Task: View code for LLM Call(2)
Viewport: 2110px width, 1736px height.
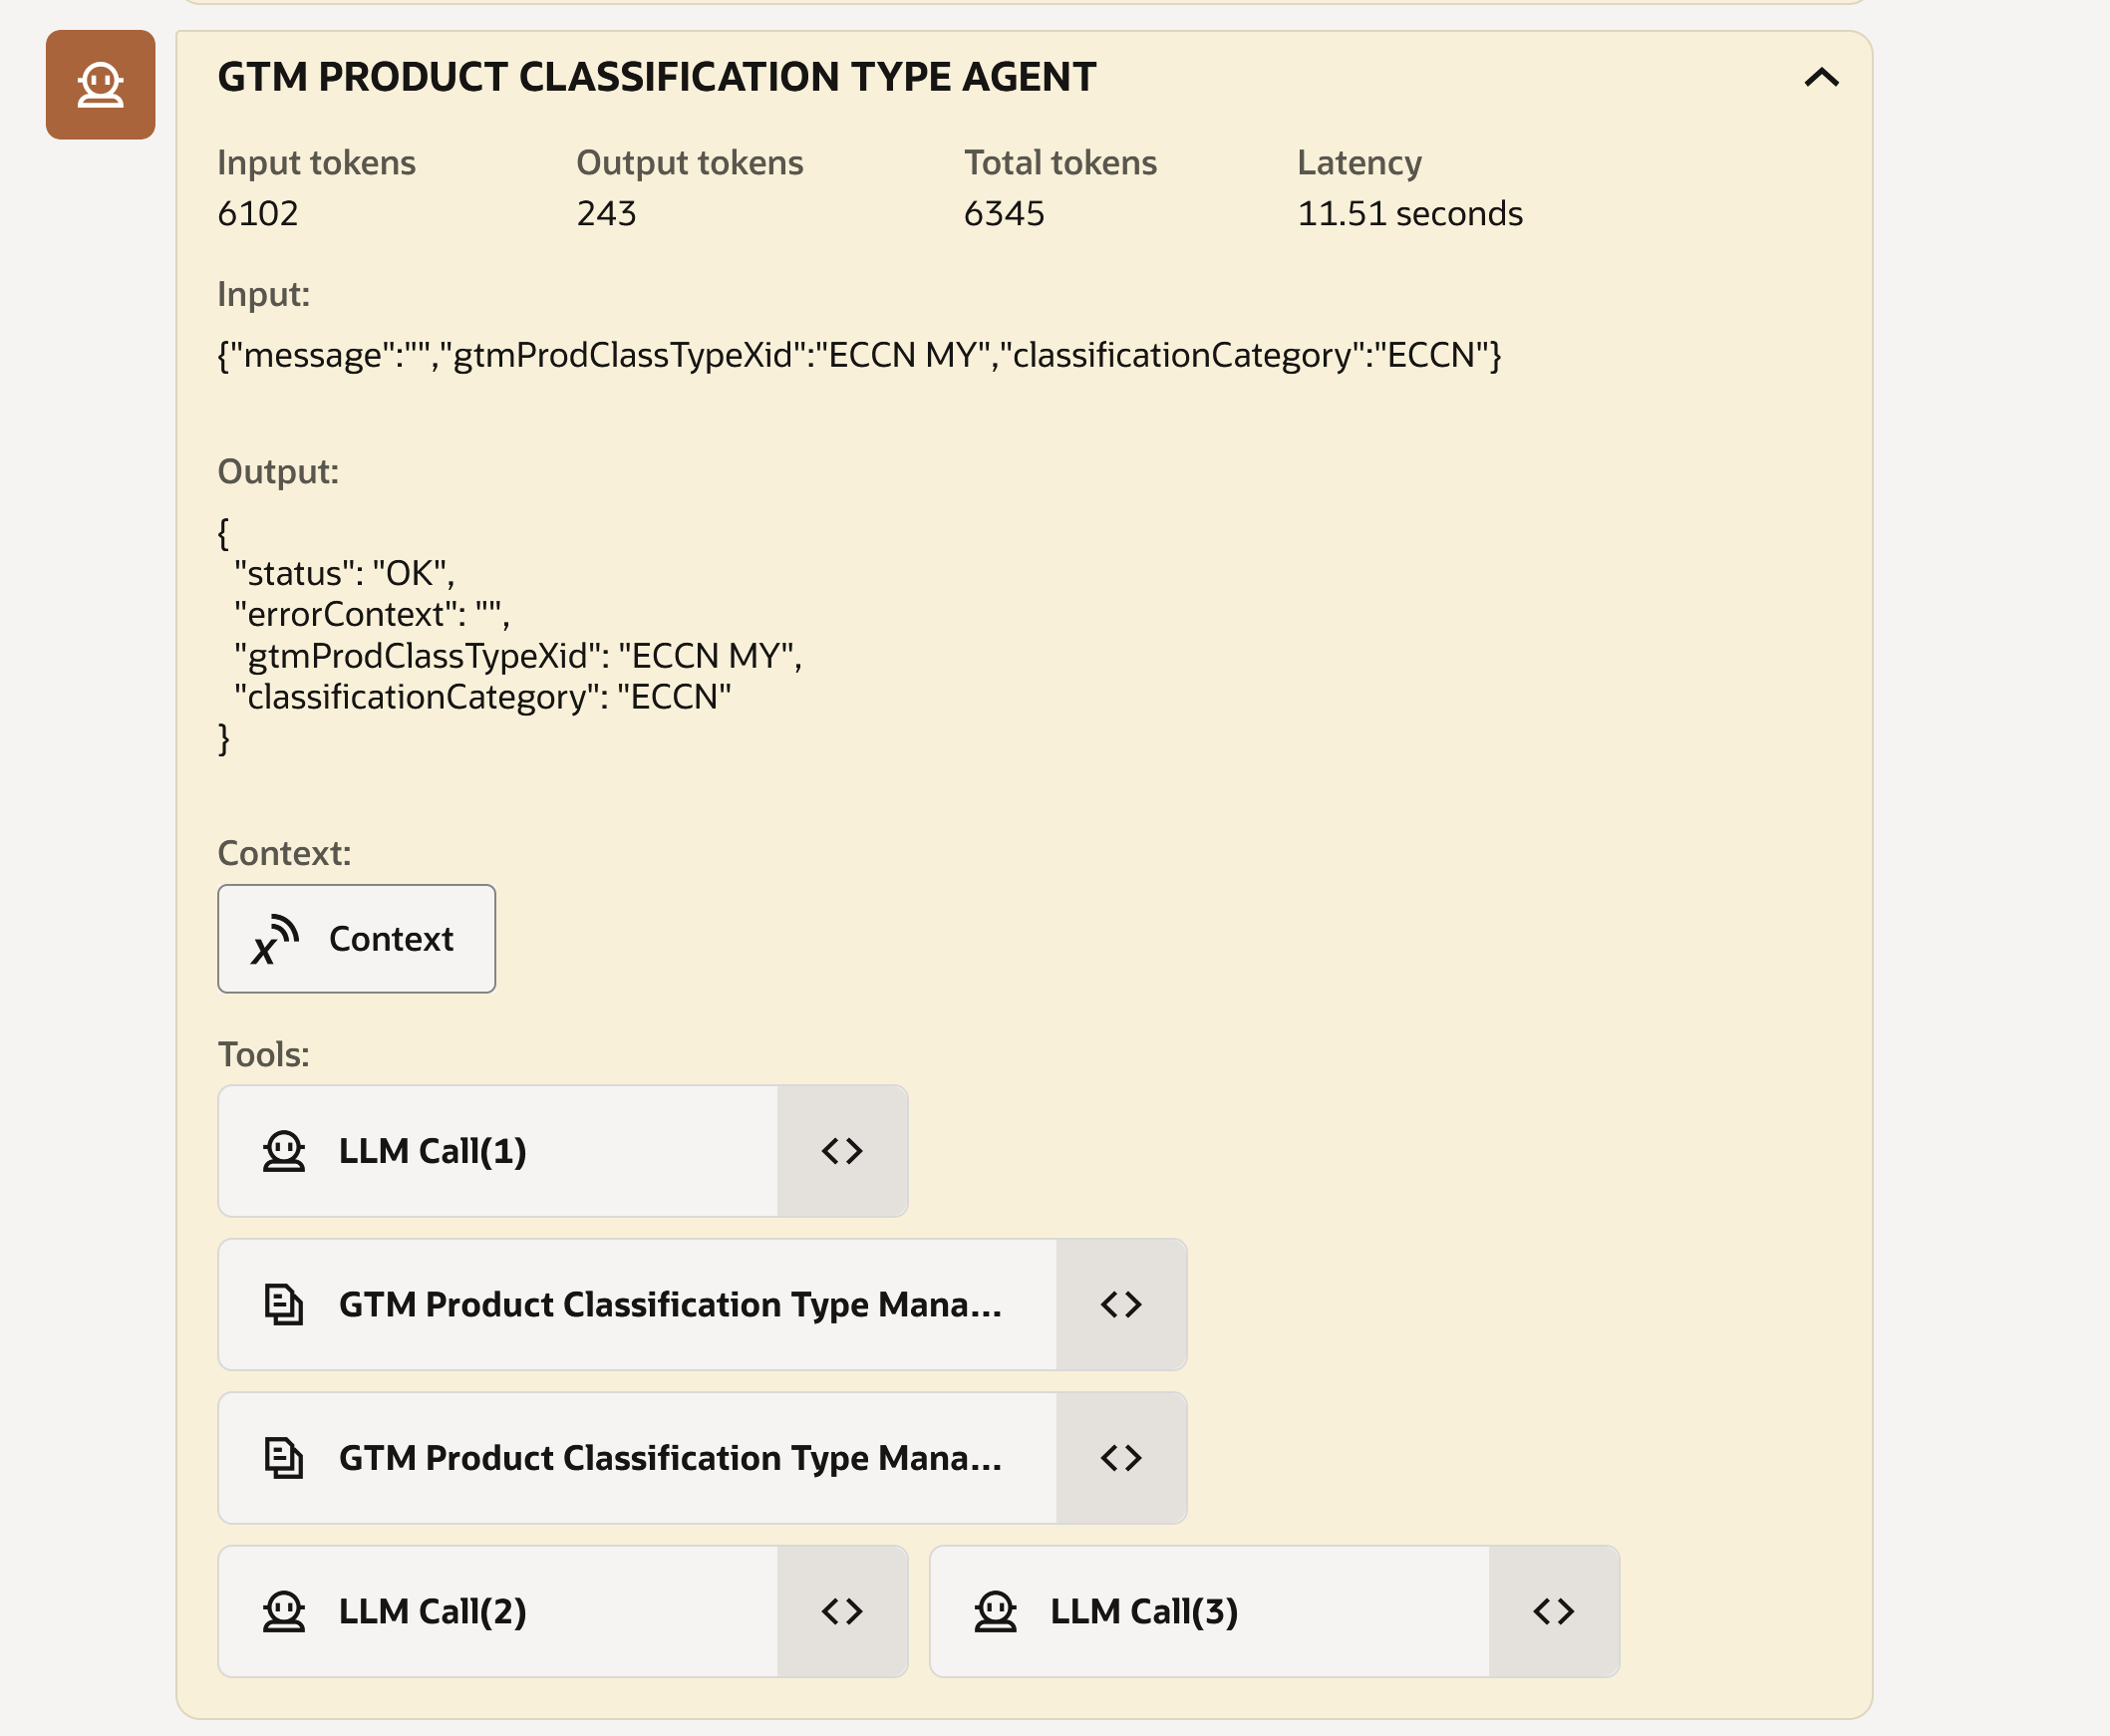Action: pyautogui.click(x=842, y=1611)
